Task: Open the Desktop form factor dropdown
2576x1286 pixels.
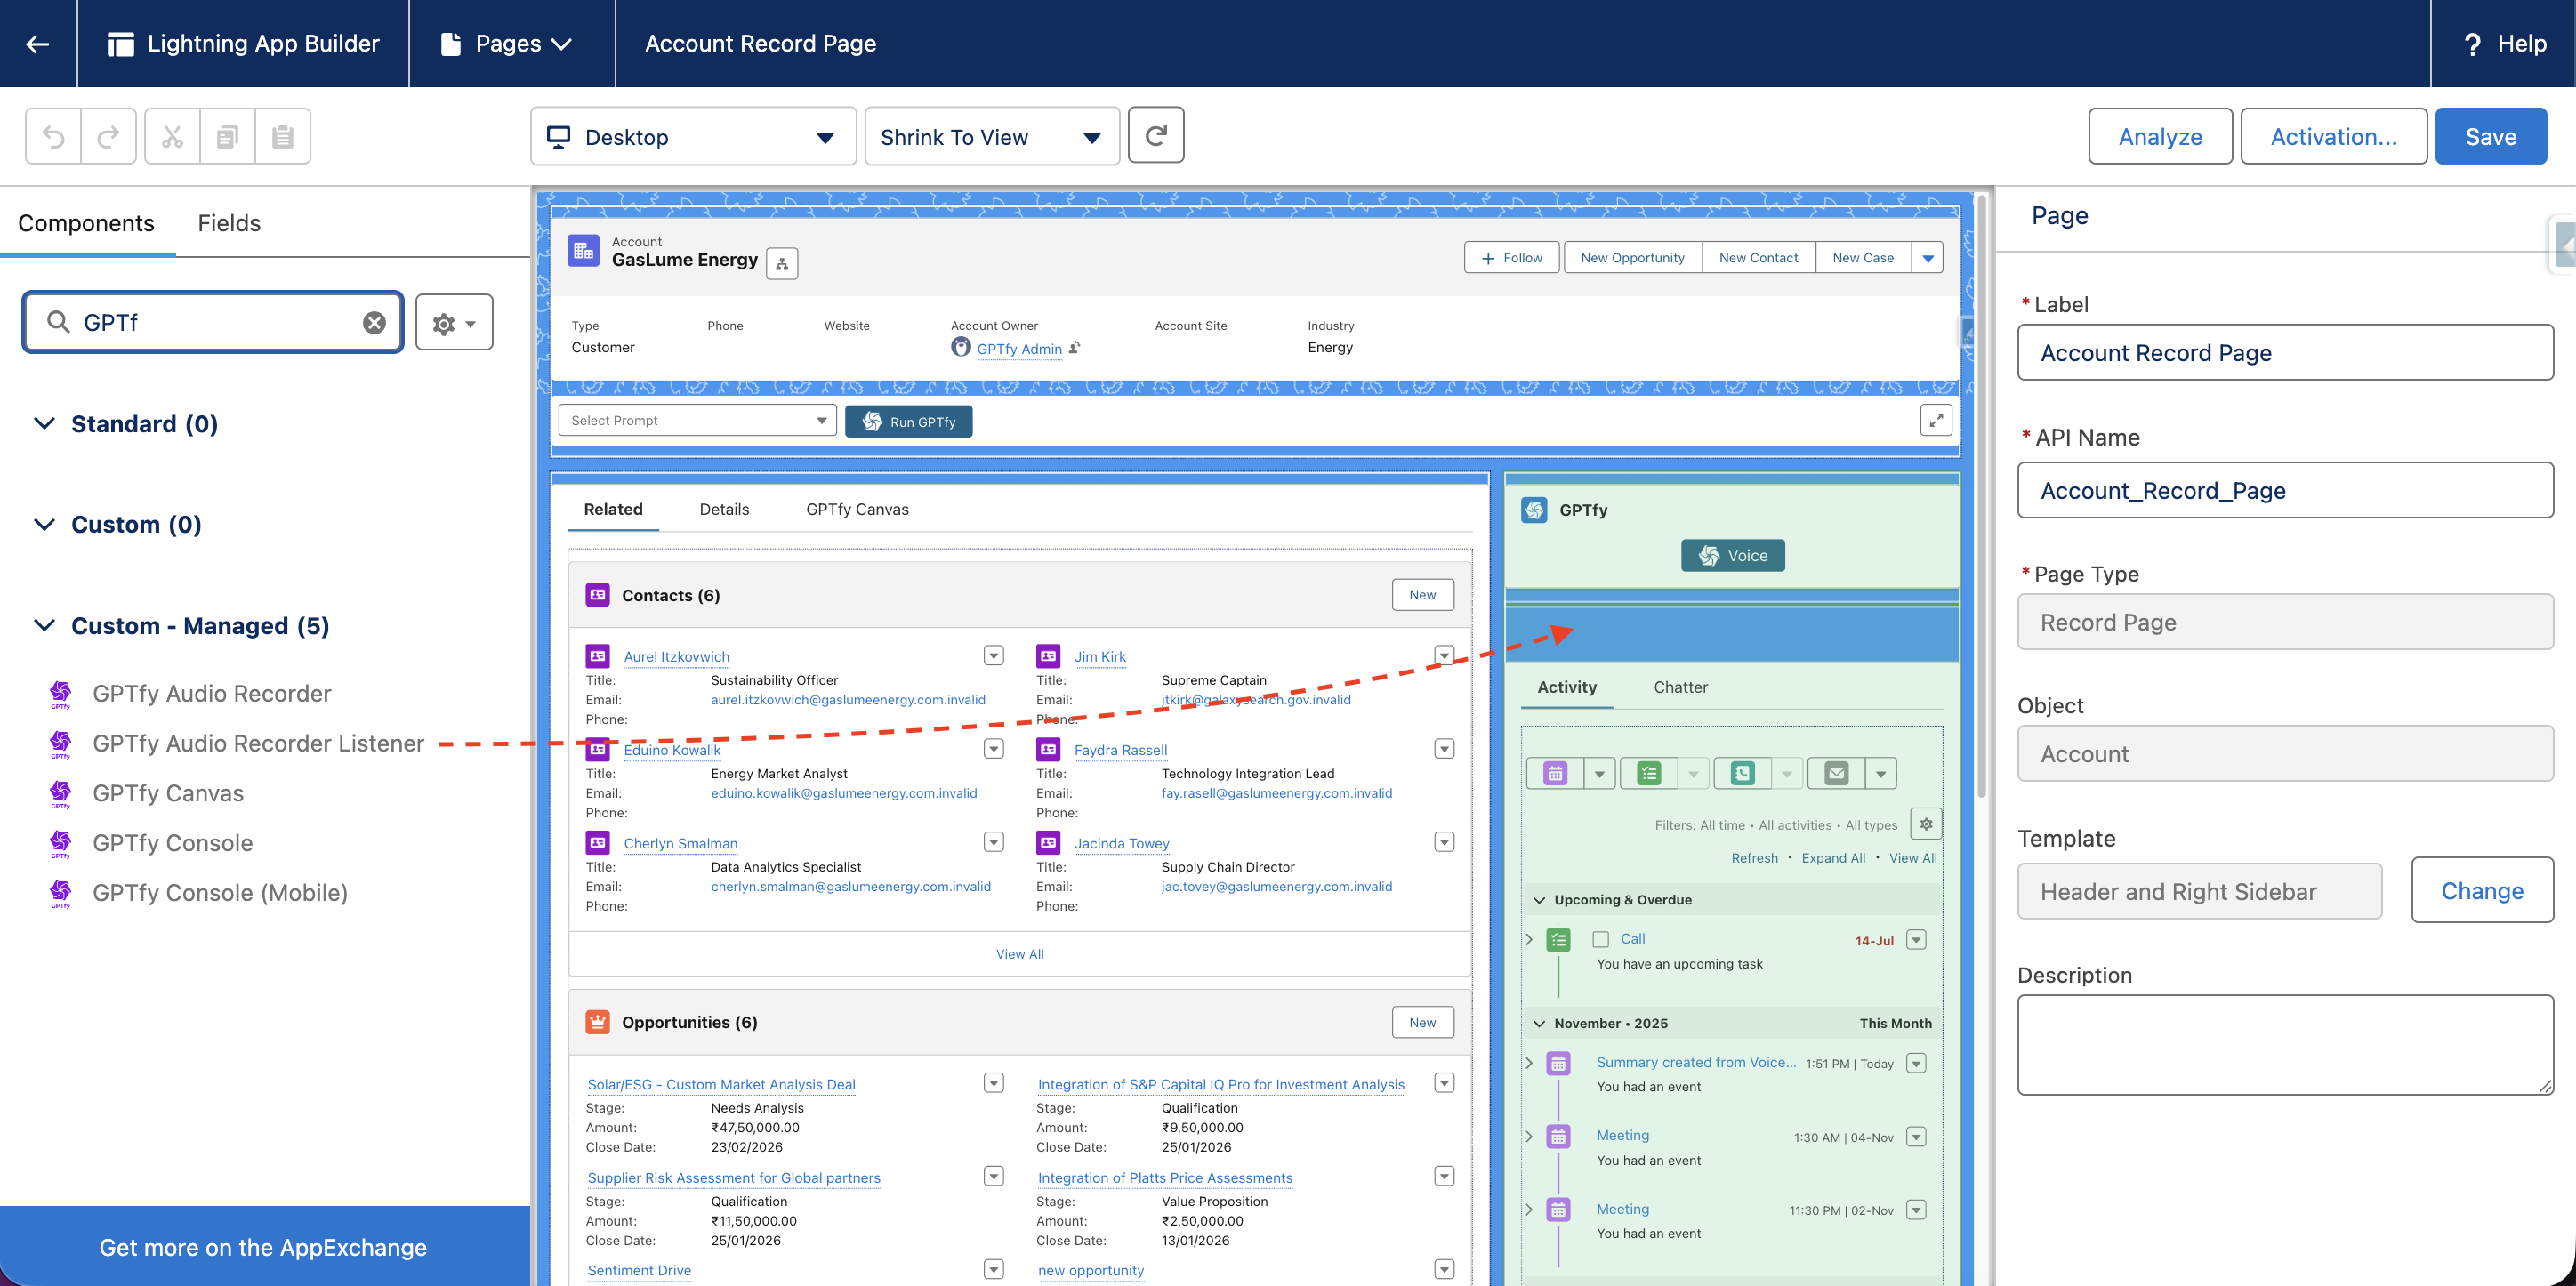Action: point(693,136)
